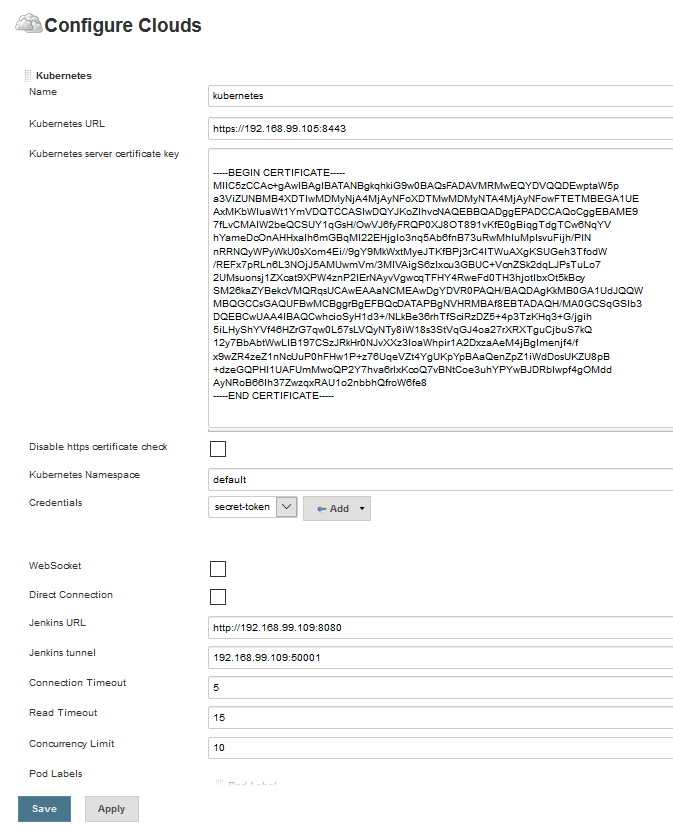Click the Credentials label
673x829 pixels.
tap(56, 503)
